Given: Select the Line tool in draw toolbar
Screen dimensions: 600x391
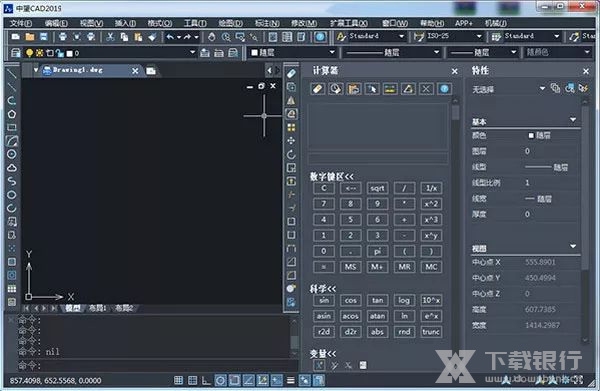Looking at the screenshot, I should [12, 73].
